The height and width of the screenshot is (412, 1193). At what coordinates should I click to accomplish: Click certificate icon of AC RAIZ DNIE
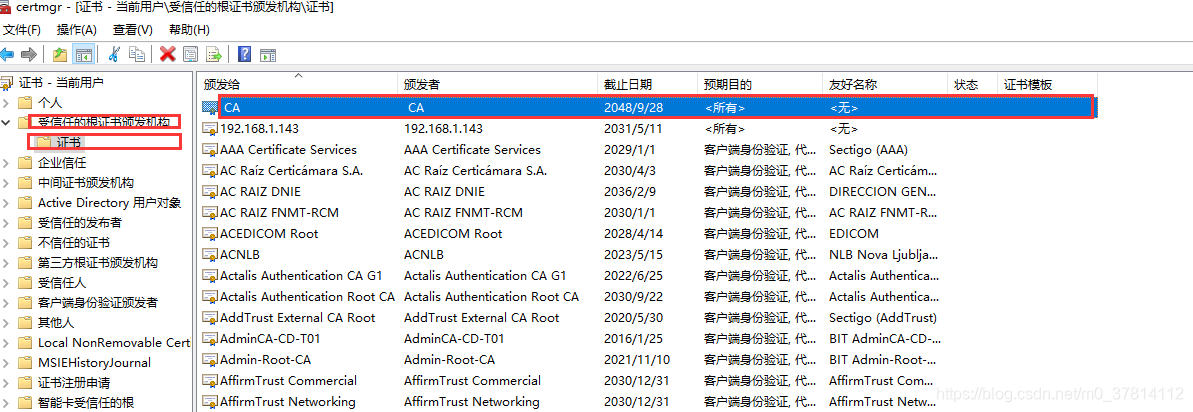[x=210, y=192]
